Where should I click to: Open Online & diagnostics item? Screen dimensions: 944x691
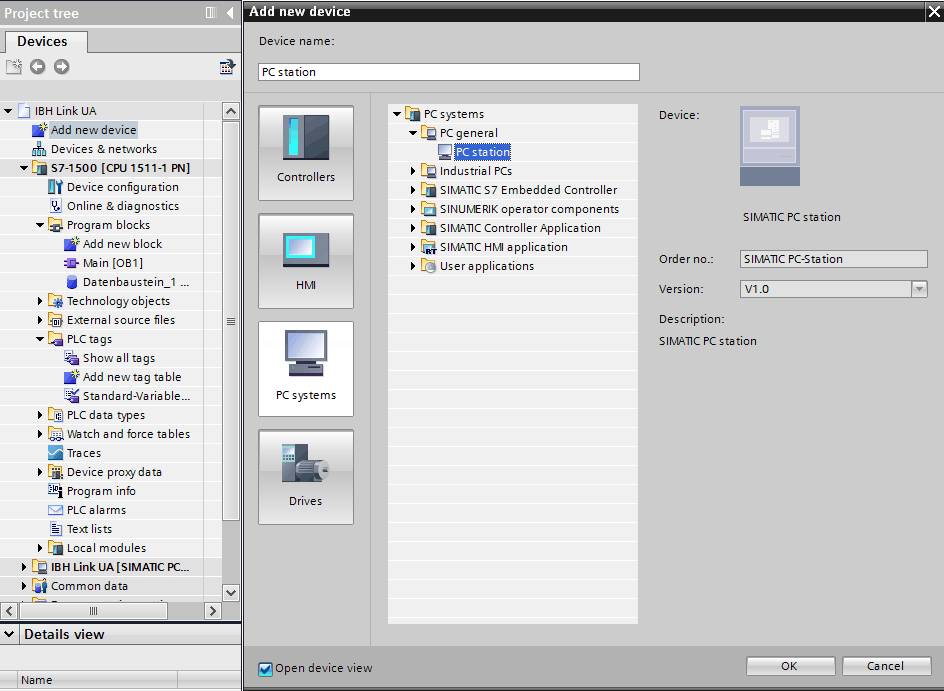pos(122,206)
